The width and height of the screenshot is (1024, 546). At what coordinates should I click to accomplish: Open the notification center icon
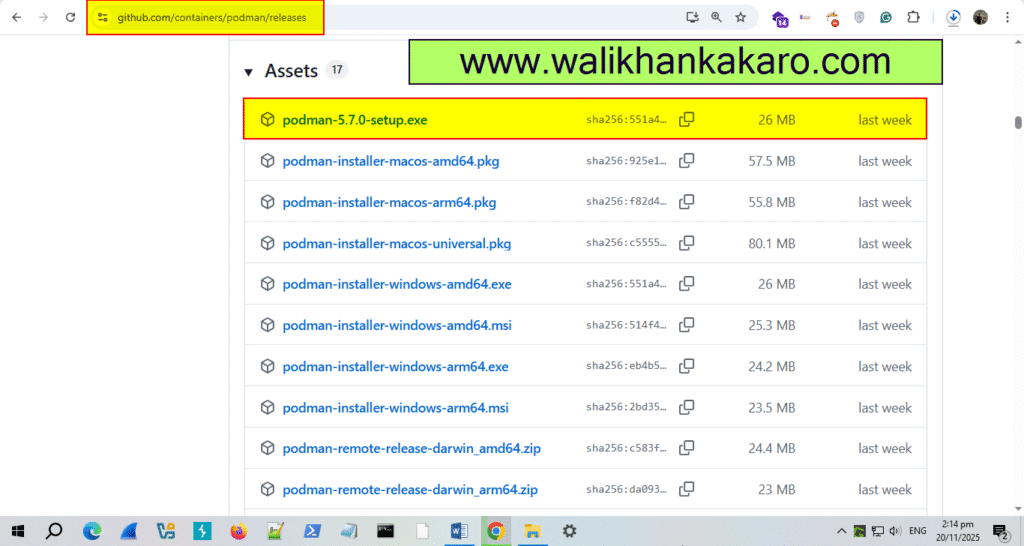(1000, 532)
